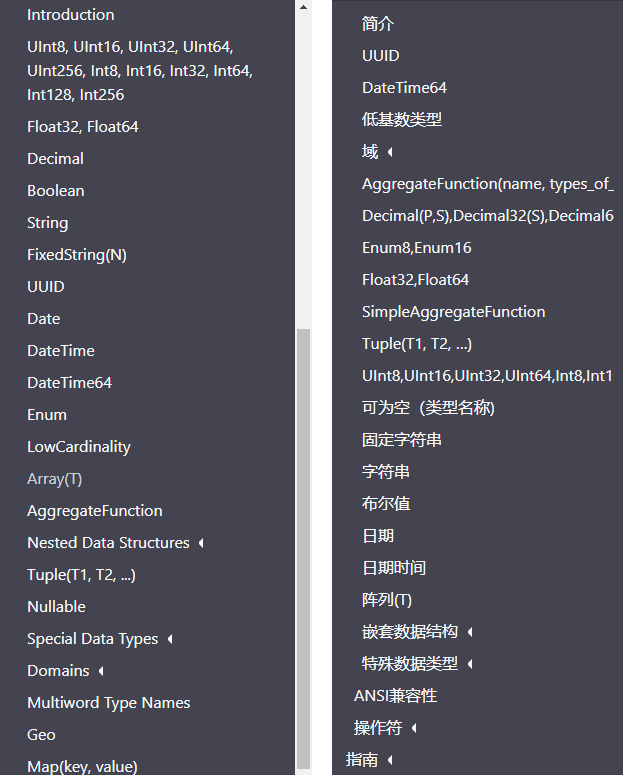Expand the 操作符 section arrow

(x=414, y=728)
